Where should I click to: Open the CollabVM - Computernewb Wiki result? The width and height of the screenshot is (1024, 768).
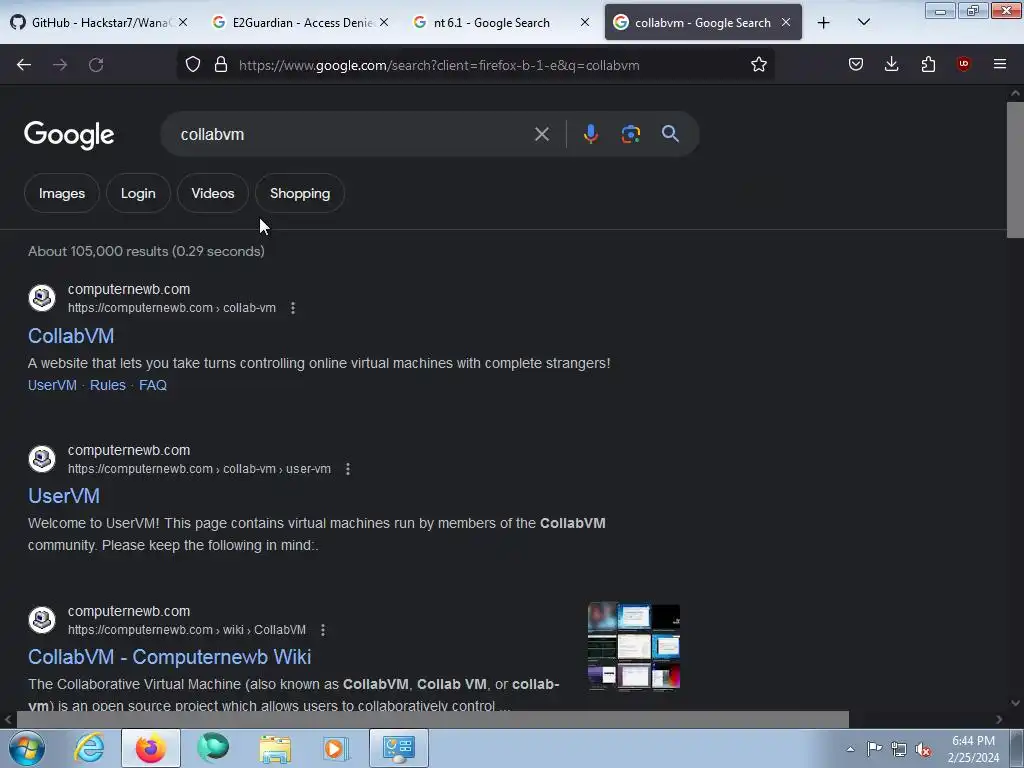170,657
